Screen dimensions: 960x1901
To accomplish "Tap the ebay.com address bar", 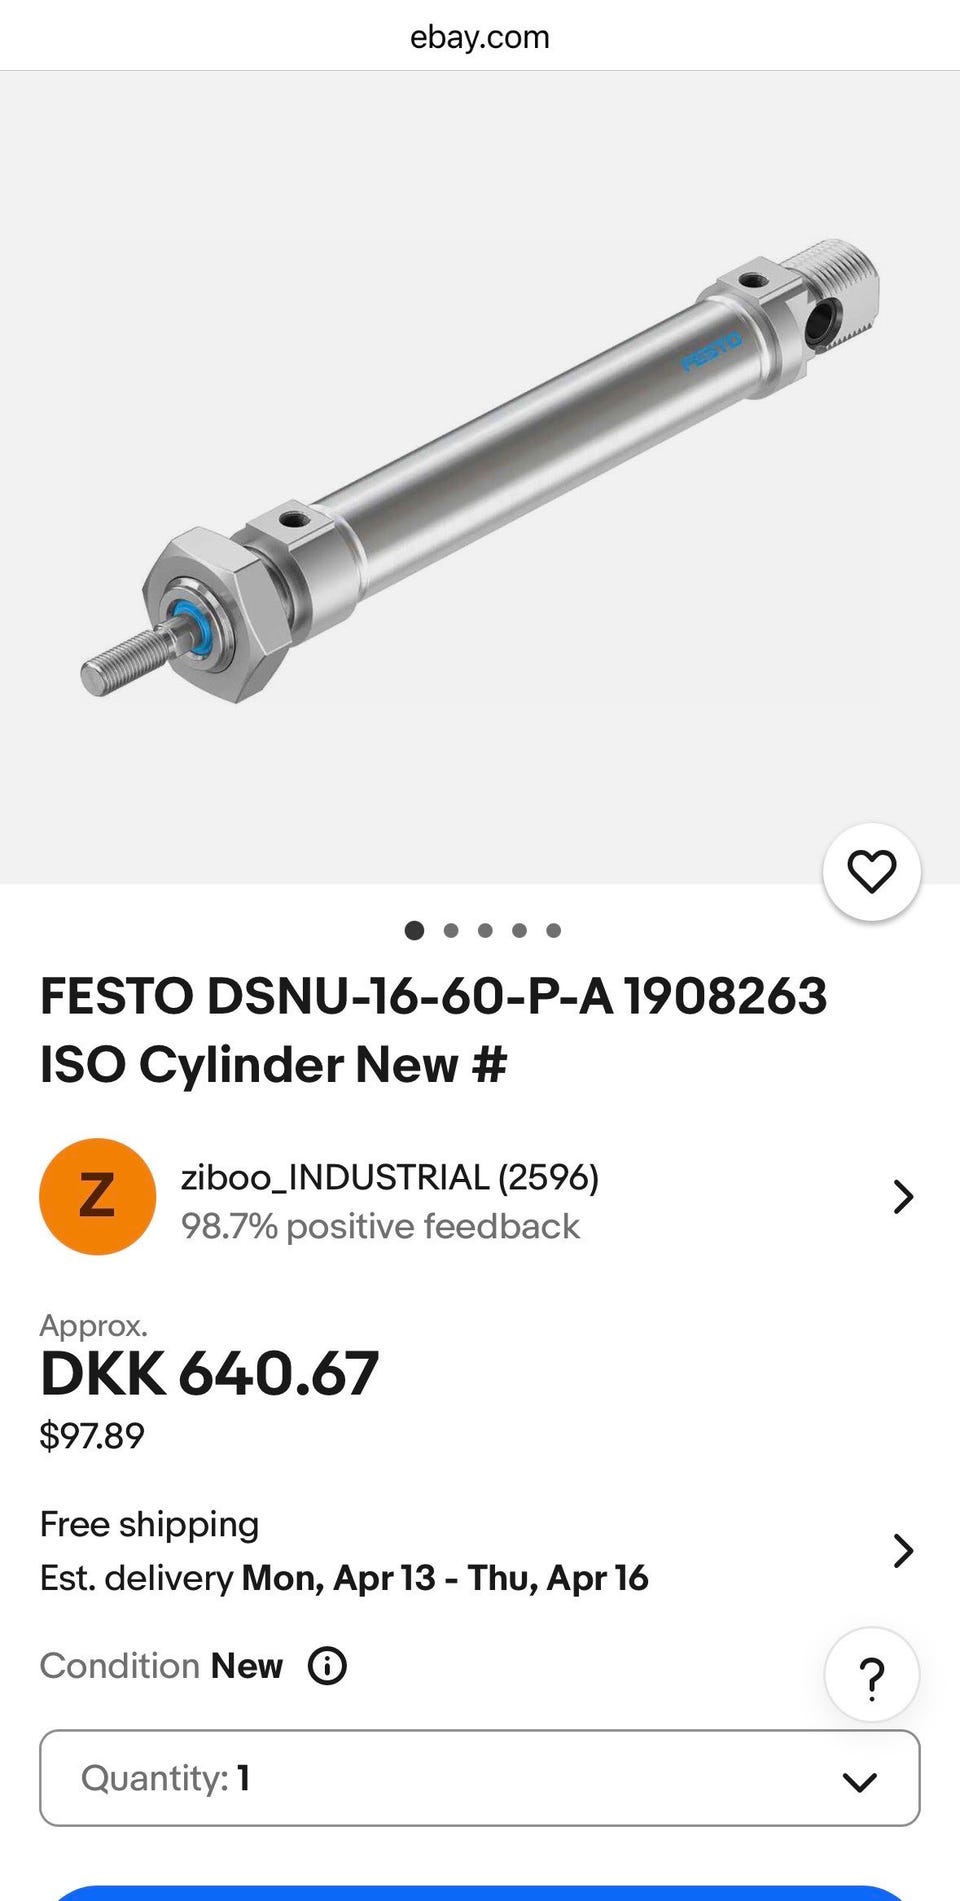I will click(x=480, y=37).
